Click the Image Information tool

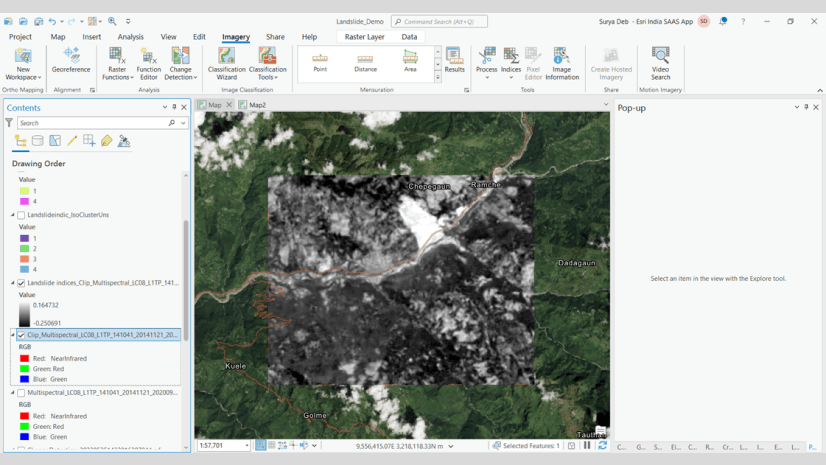click(x=561, y=62)
